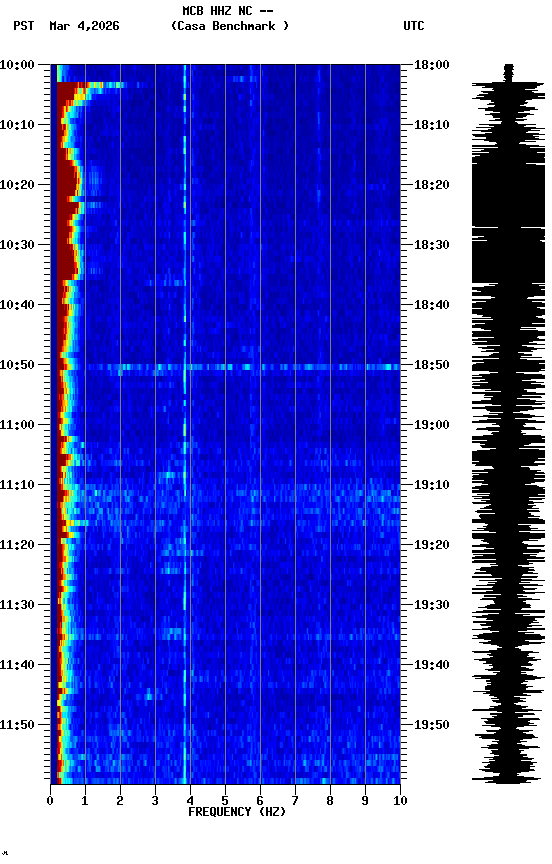Click the 11:00 PST time label
Viewport: 552px width, 864px height.
17,425
